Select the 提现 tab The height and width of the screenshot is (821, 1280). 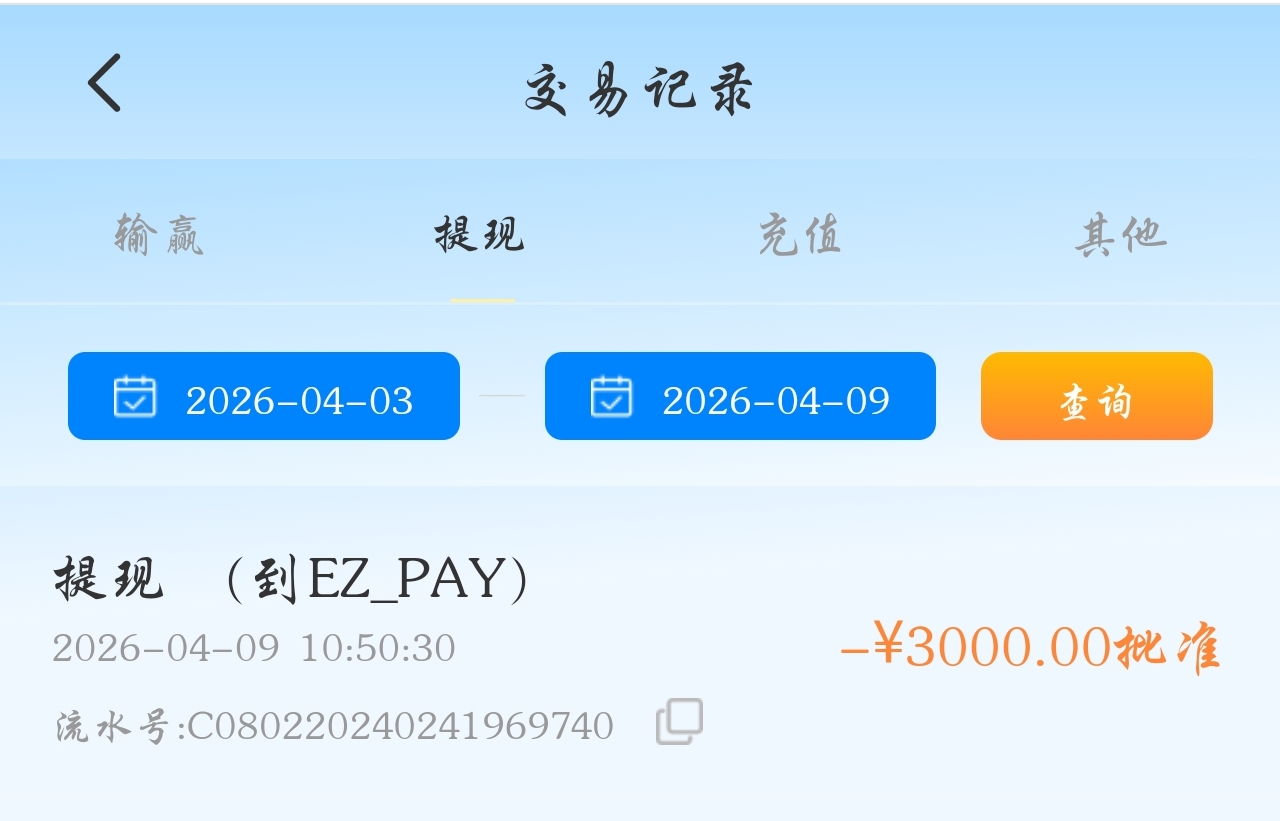pos(480,235)
